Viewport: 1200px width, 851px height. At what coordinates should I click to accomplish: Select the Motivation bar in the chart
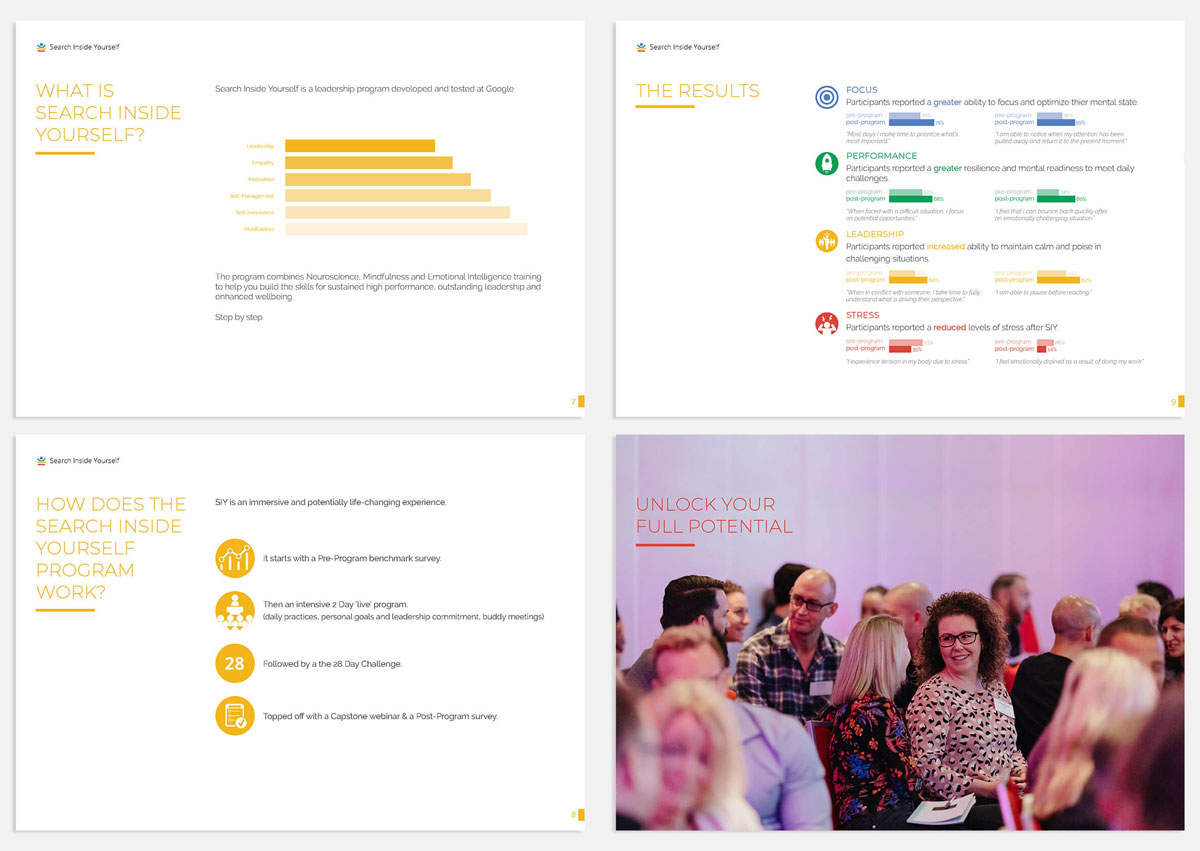coord(378,179)
